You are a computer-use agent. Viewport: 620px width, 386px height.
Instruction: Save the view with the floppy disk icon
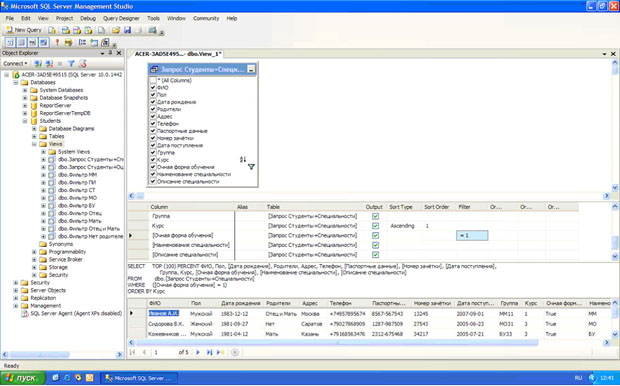click(127, 30)
